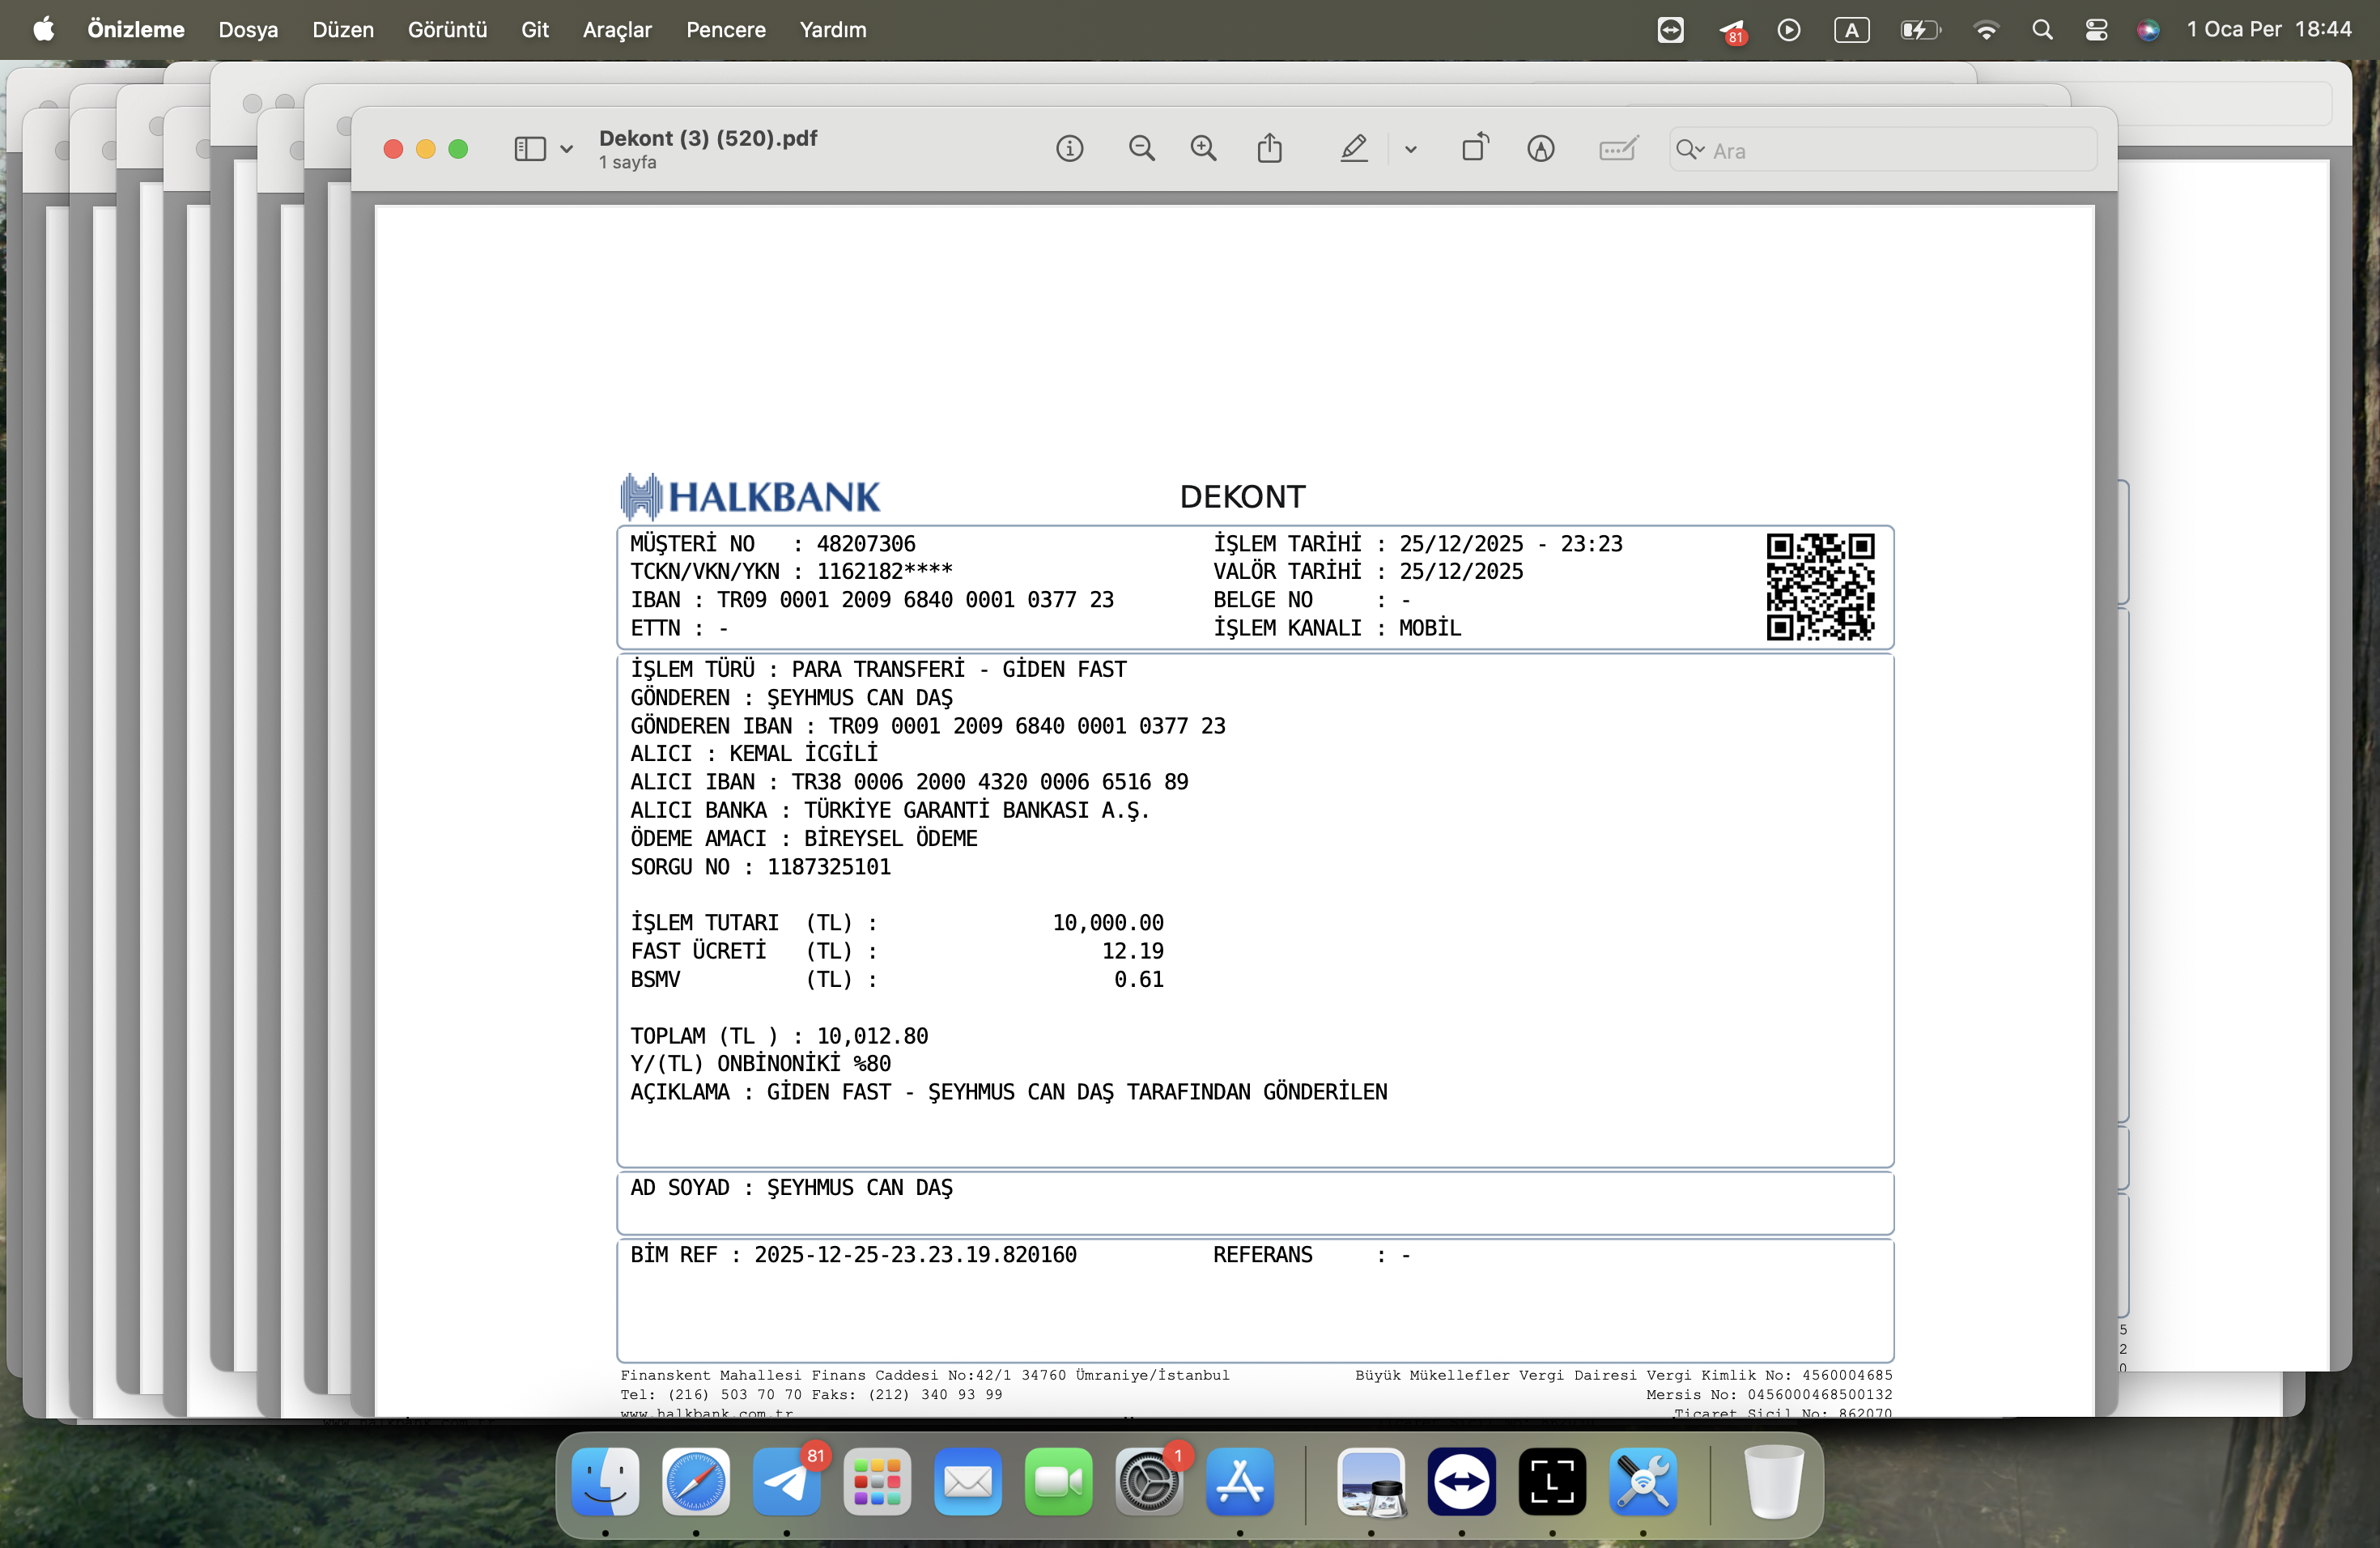Image resolution: width=2380 pixels, height=1548 pixels.
Task: Open the Share icon in Preview toolbar
Action: point(1269,148)
